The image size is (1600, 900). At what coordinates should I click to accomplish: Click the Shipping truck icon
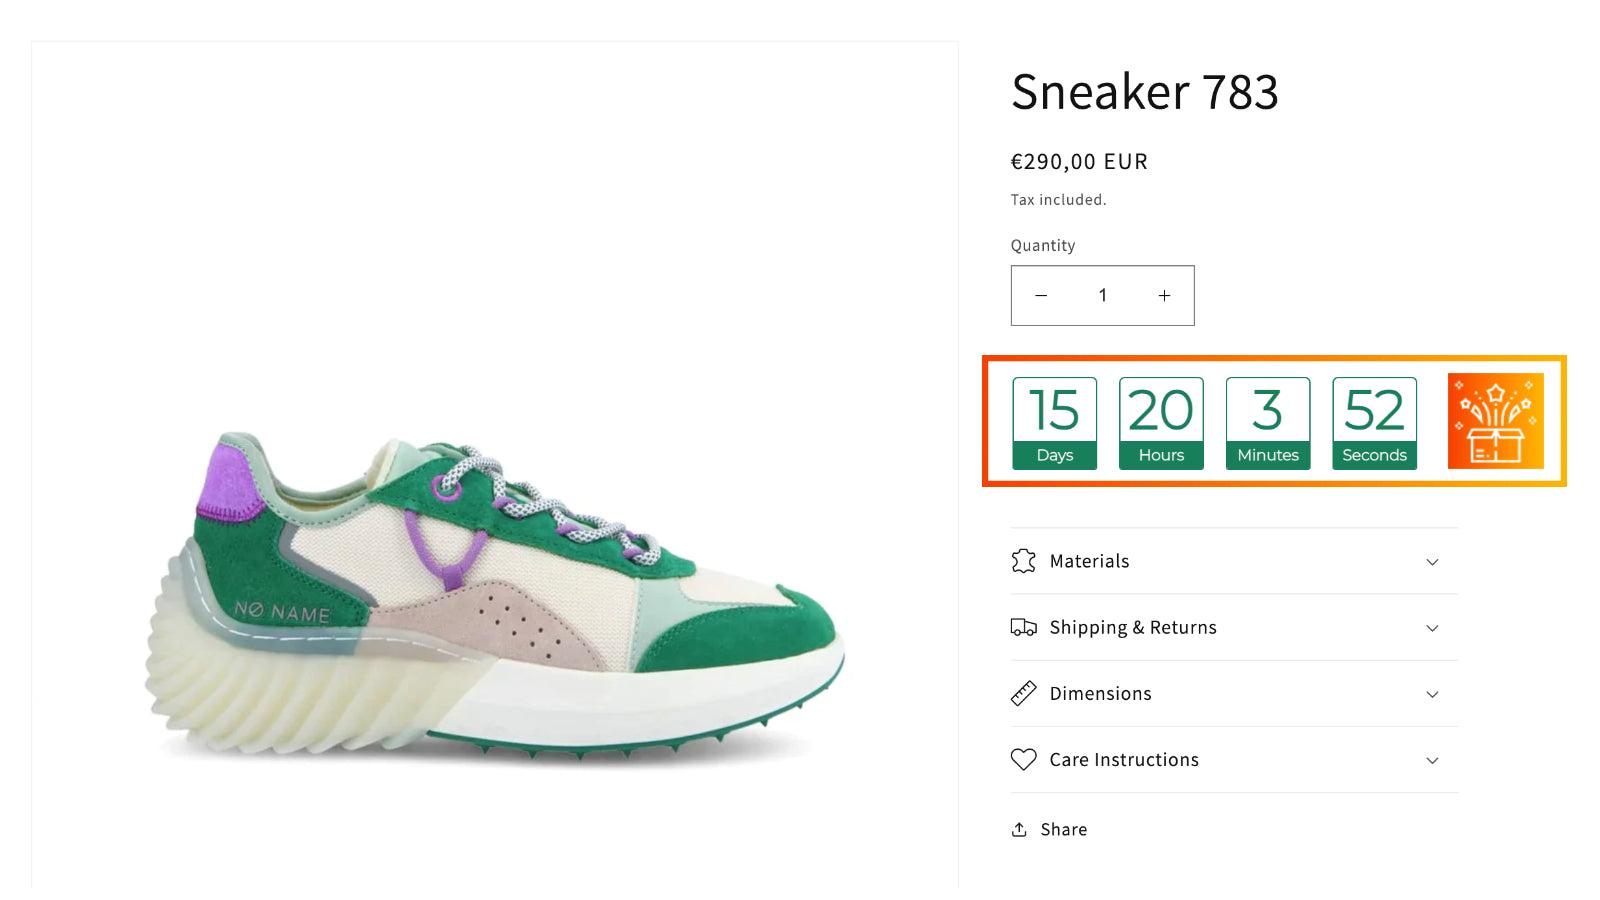[x=1023, y=627]
